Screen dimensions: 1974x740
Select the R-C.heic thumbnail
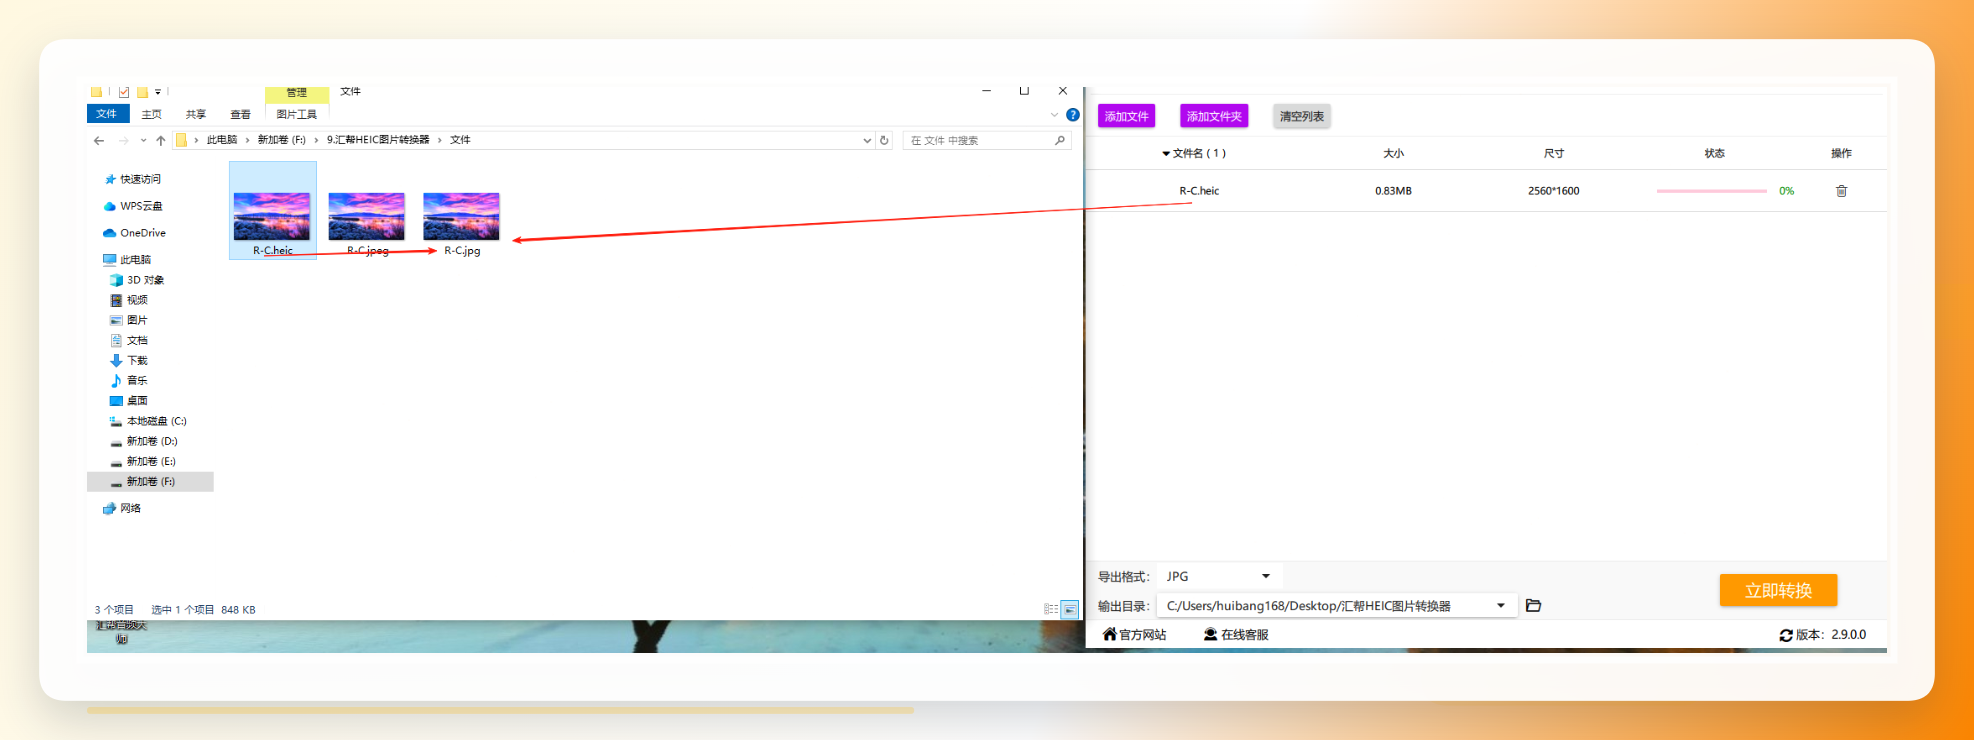click(x=272, y=216)
